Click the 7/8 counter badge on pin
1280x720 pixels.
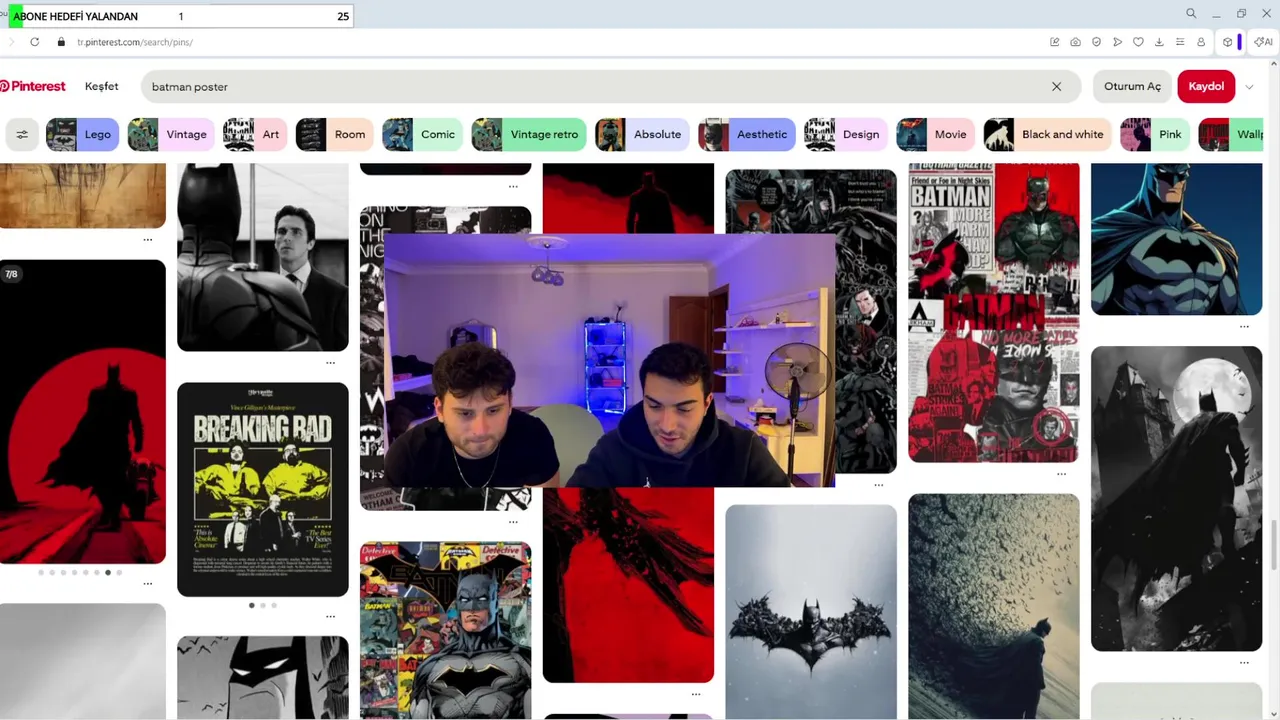pyautogui.click(x=11, y=274)
